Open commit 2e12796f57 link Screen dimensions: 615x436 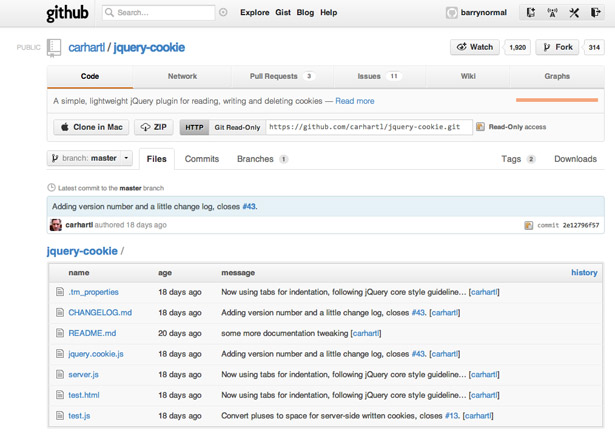[x=581, y=225]
